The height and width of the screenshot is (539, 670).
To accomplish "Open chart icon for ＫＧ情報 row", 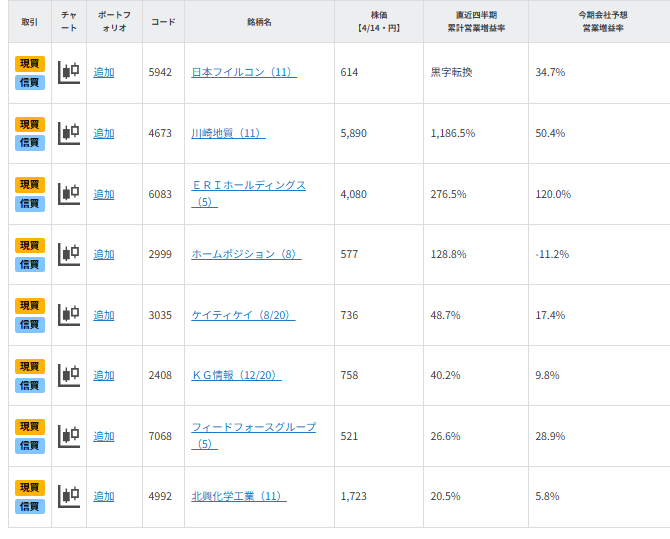I will (x=69, y=375).
